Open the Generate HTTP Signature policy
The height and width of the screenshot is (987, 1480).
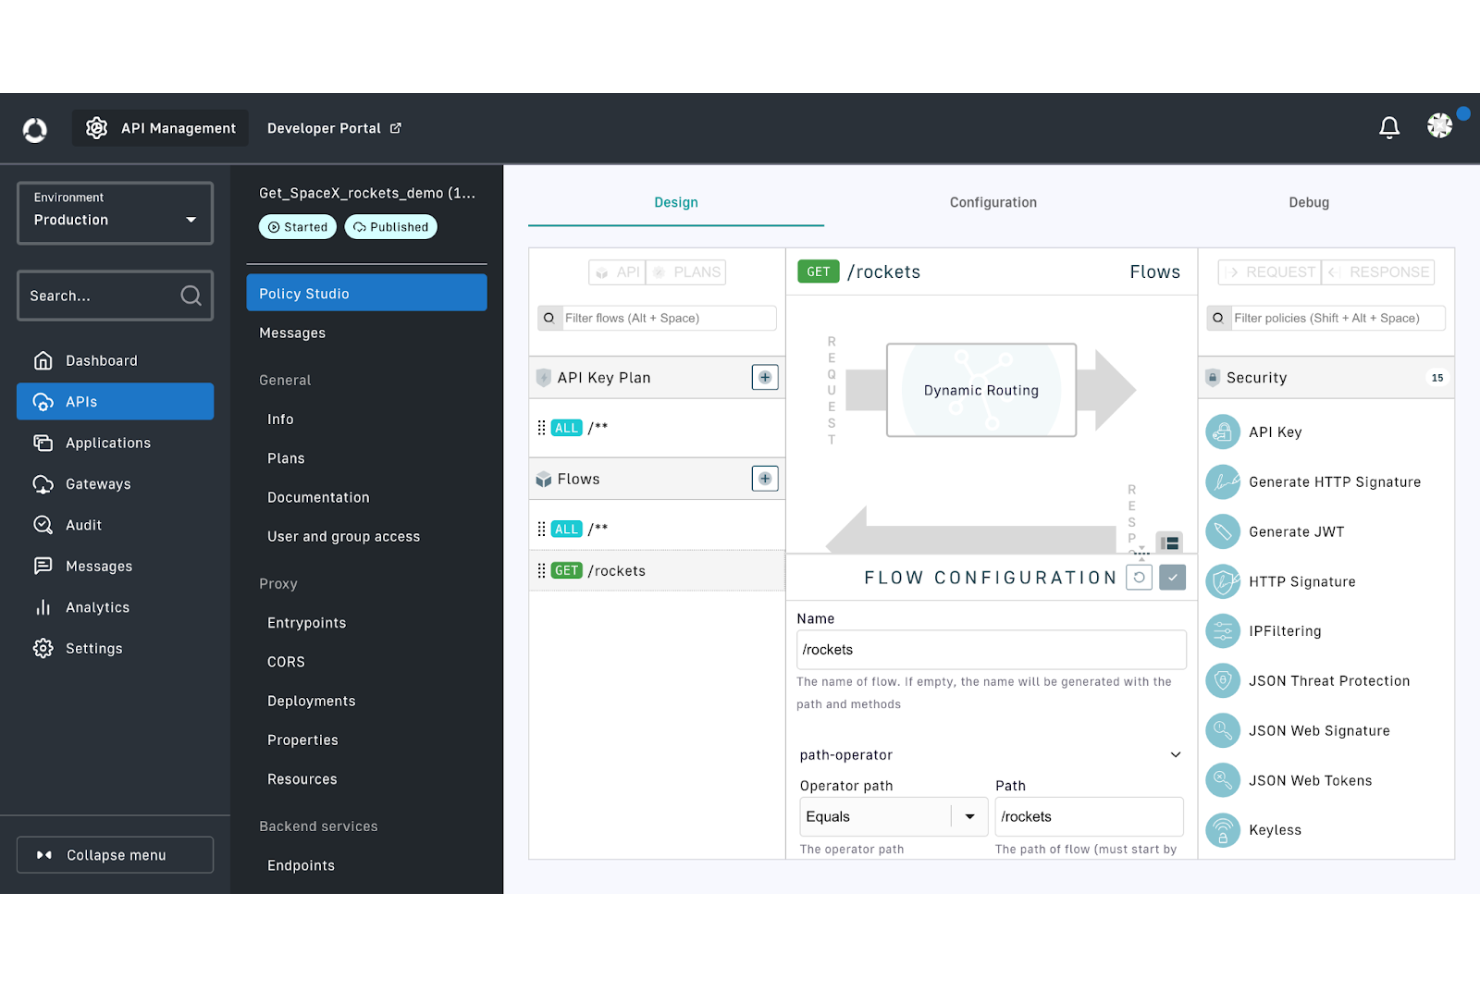click(1335, 481)
